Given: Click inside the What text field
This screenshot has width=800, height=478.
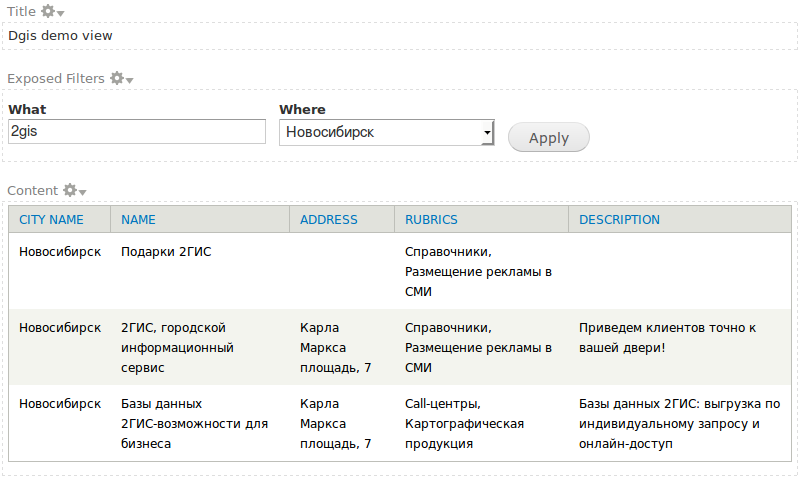Looking at the screenshot, I should pos(137,132).
